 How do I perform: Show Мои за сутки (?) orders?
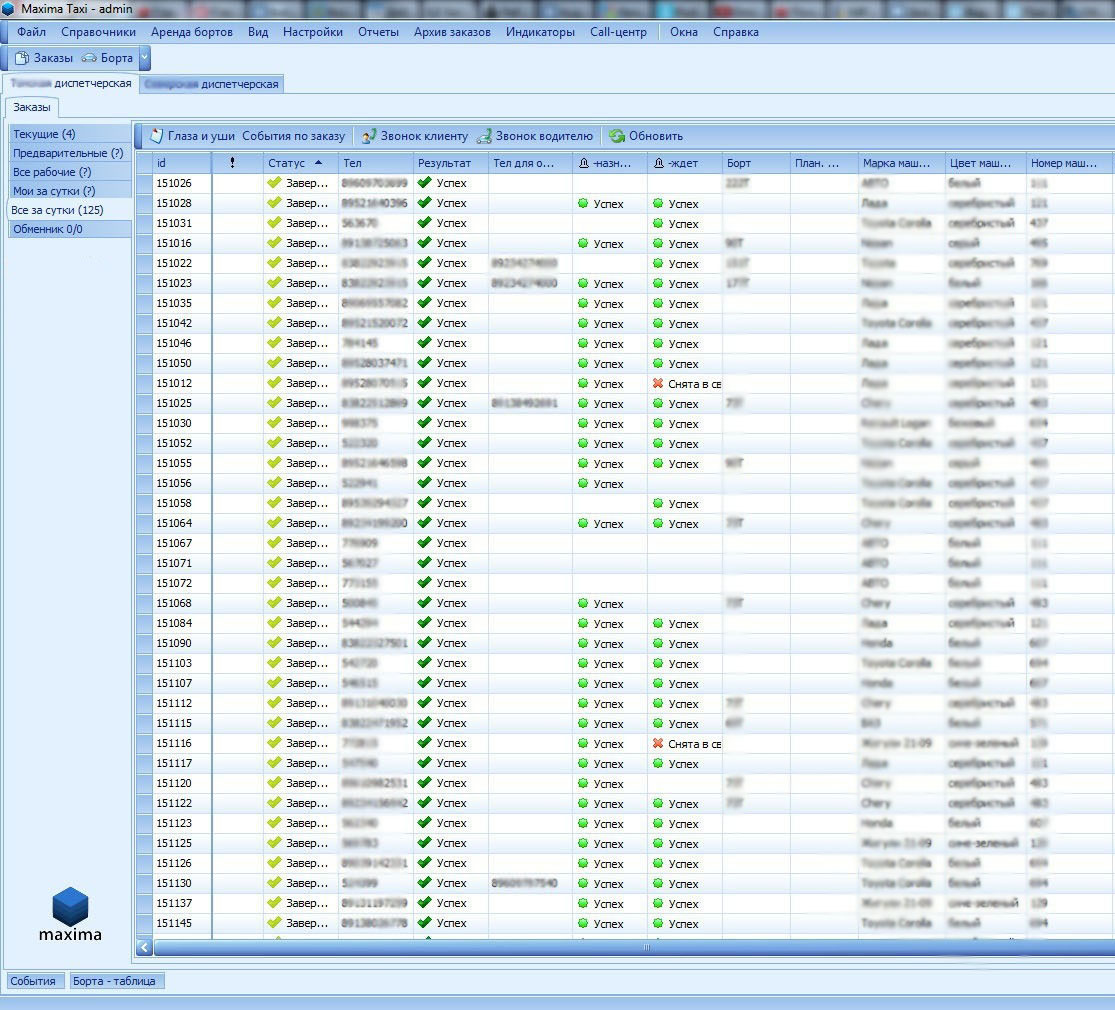pyautogui.click(x=70, y=191)
